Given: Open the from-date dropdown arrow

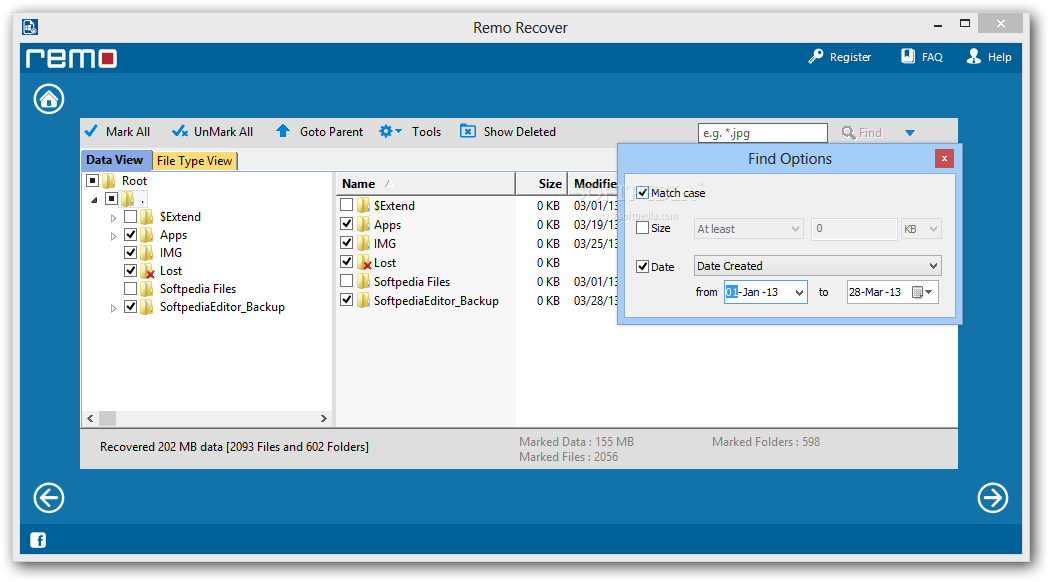Looking at the screenshot, I should tap(799, 293).
